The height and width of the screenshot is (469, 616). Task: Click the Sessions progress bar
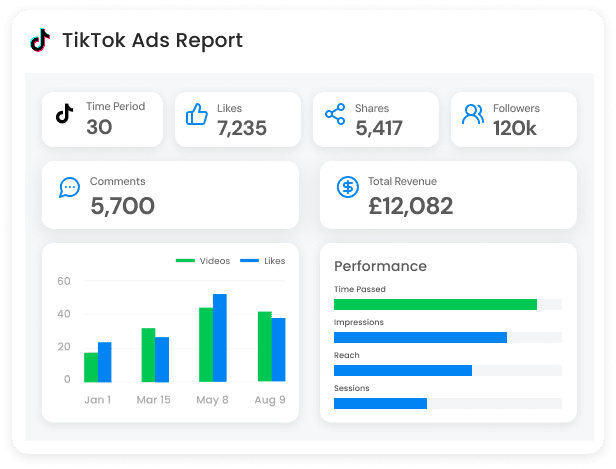448,403
